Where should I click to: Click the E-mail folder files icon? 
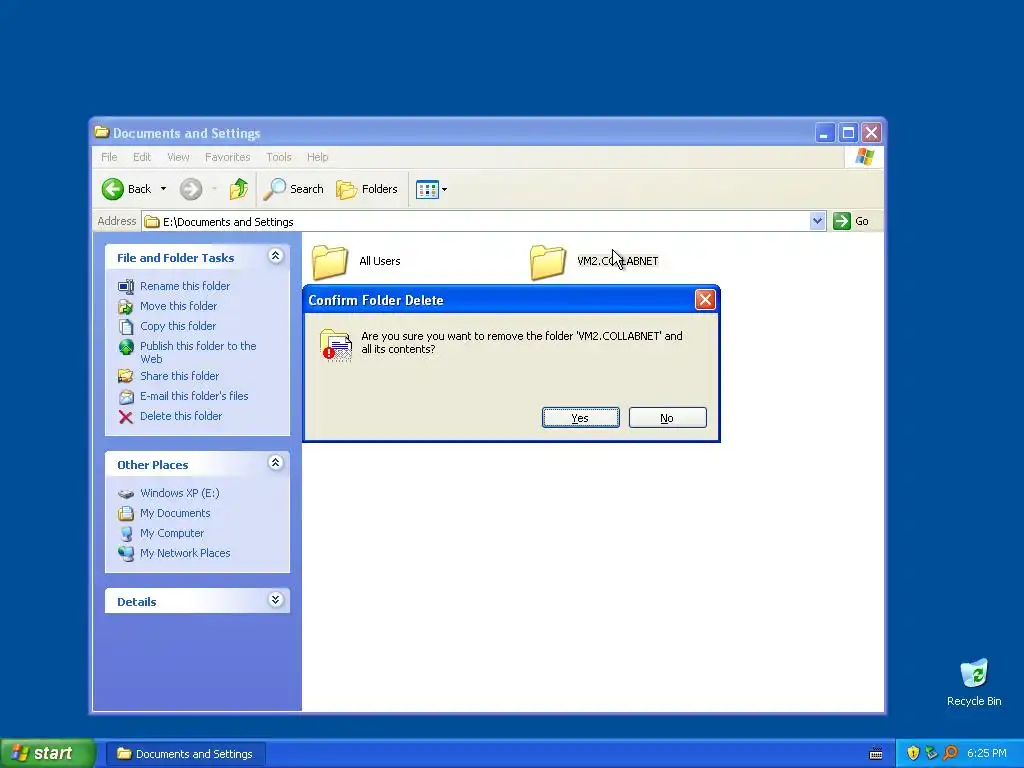pos(126,396)
